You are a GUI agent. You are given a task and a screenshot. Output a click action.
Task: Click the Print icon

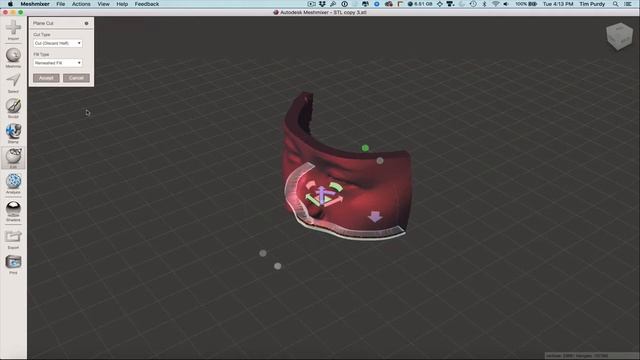pyautogui.click(x=13, y=264)
